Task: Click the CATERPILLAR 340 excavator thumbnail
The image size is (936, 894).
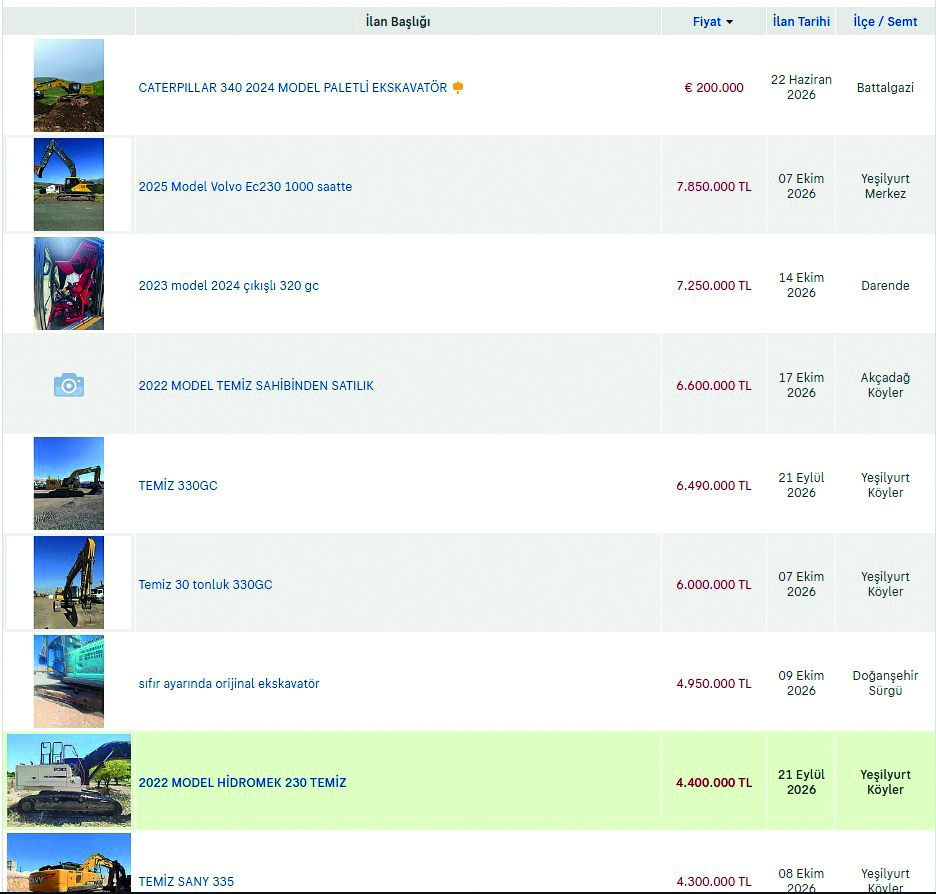Action: (69, 85)
